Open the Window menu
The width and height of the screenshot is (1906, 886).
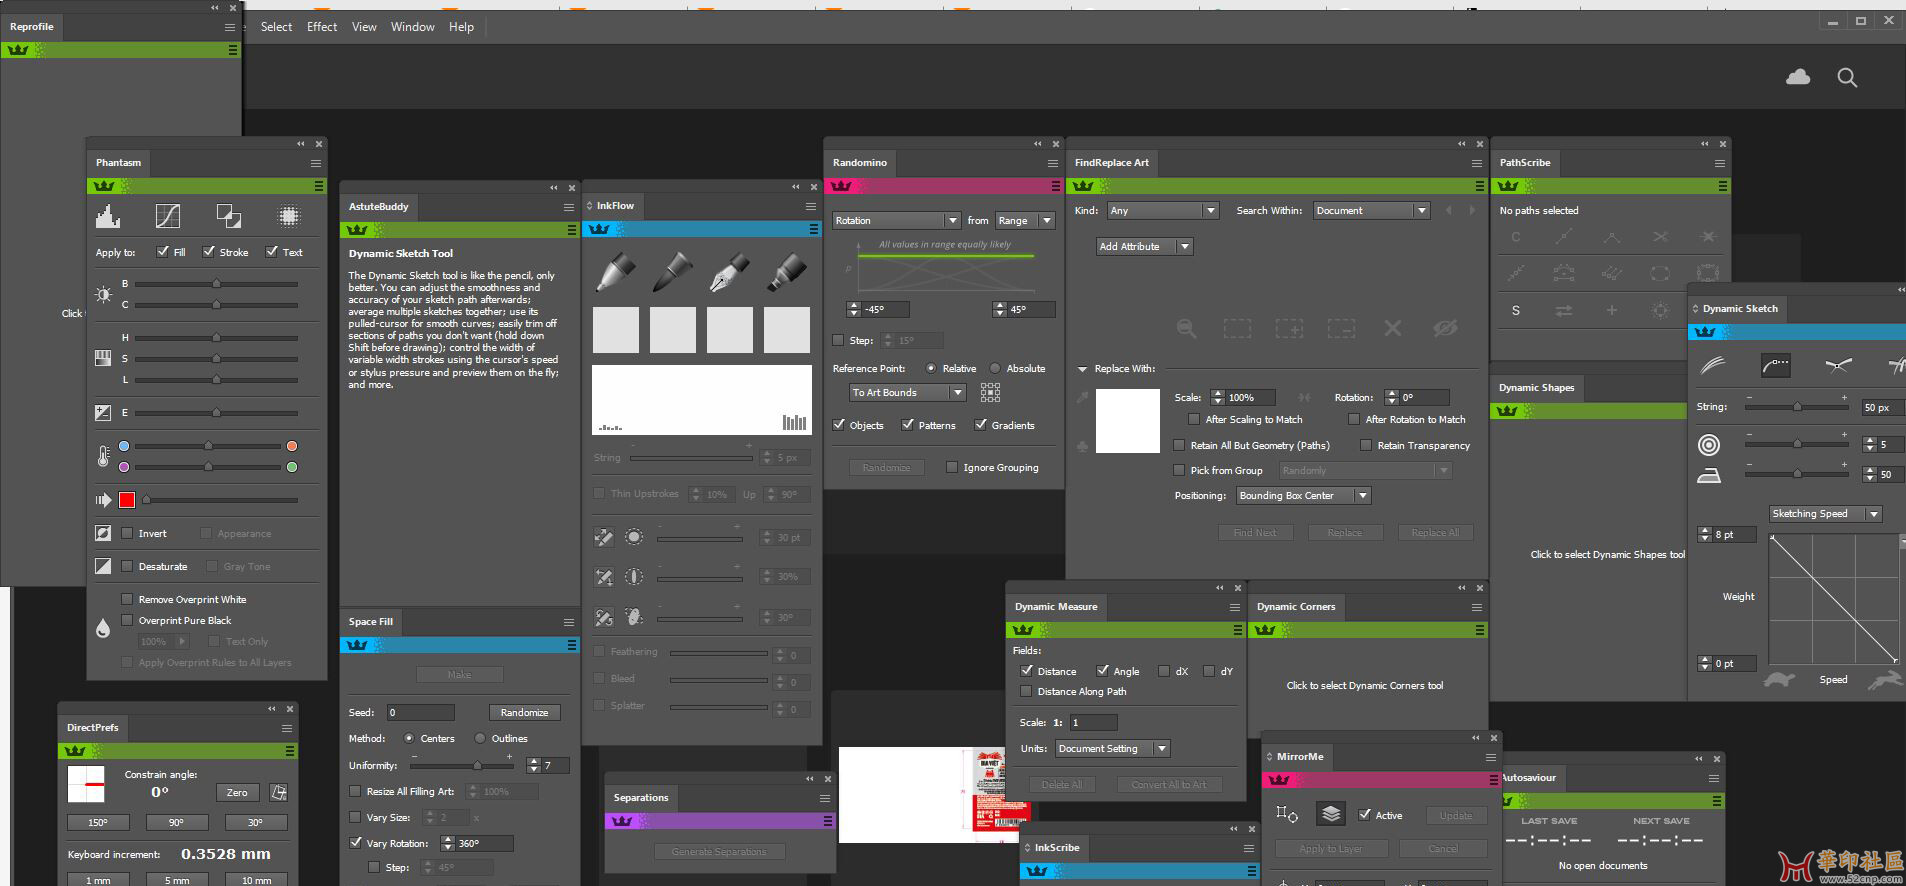click(412, 27)
